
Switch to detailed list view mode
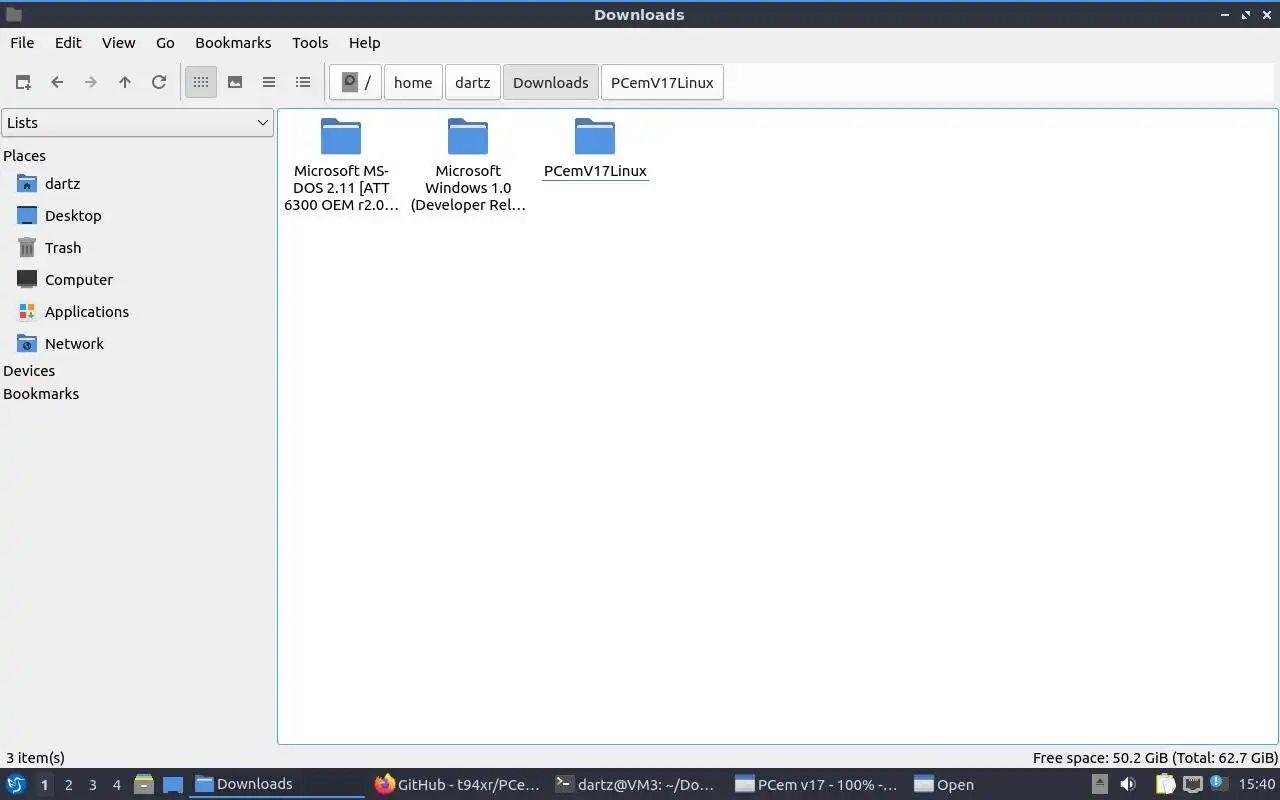303,82
